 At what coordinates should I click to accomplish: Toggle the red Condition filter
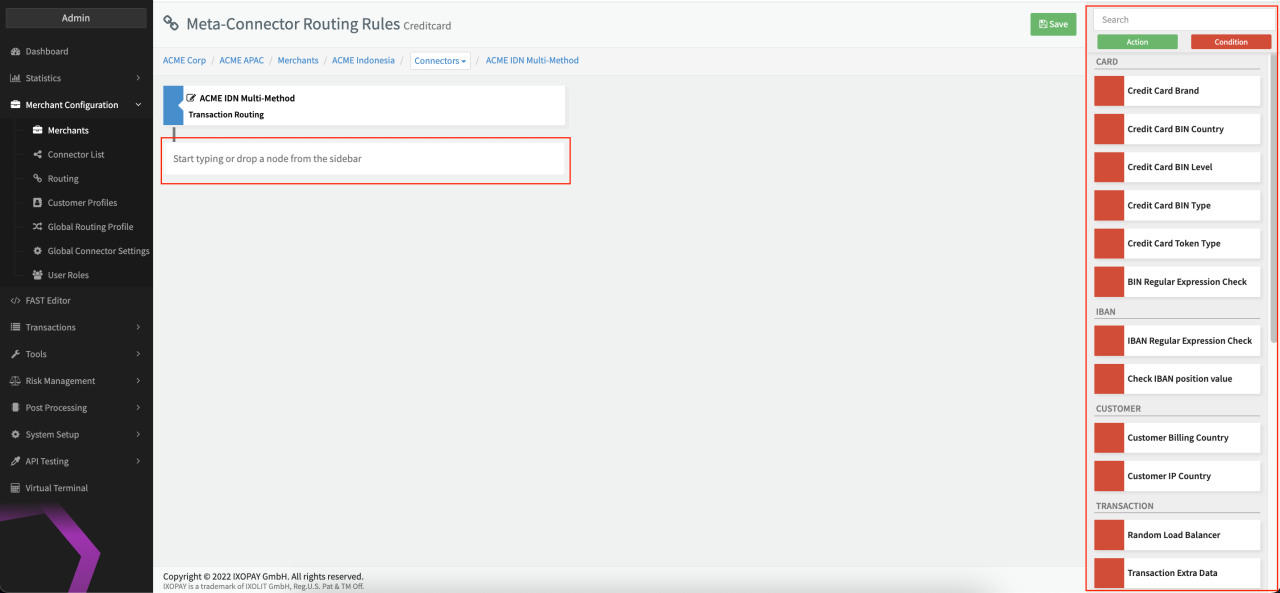pyautogui.click(x=1230, y=42)
